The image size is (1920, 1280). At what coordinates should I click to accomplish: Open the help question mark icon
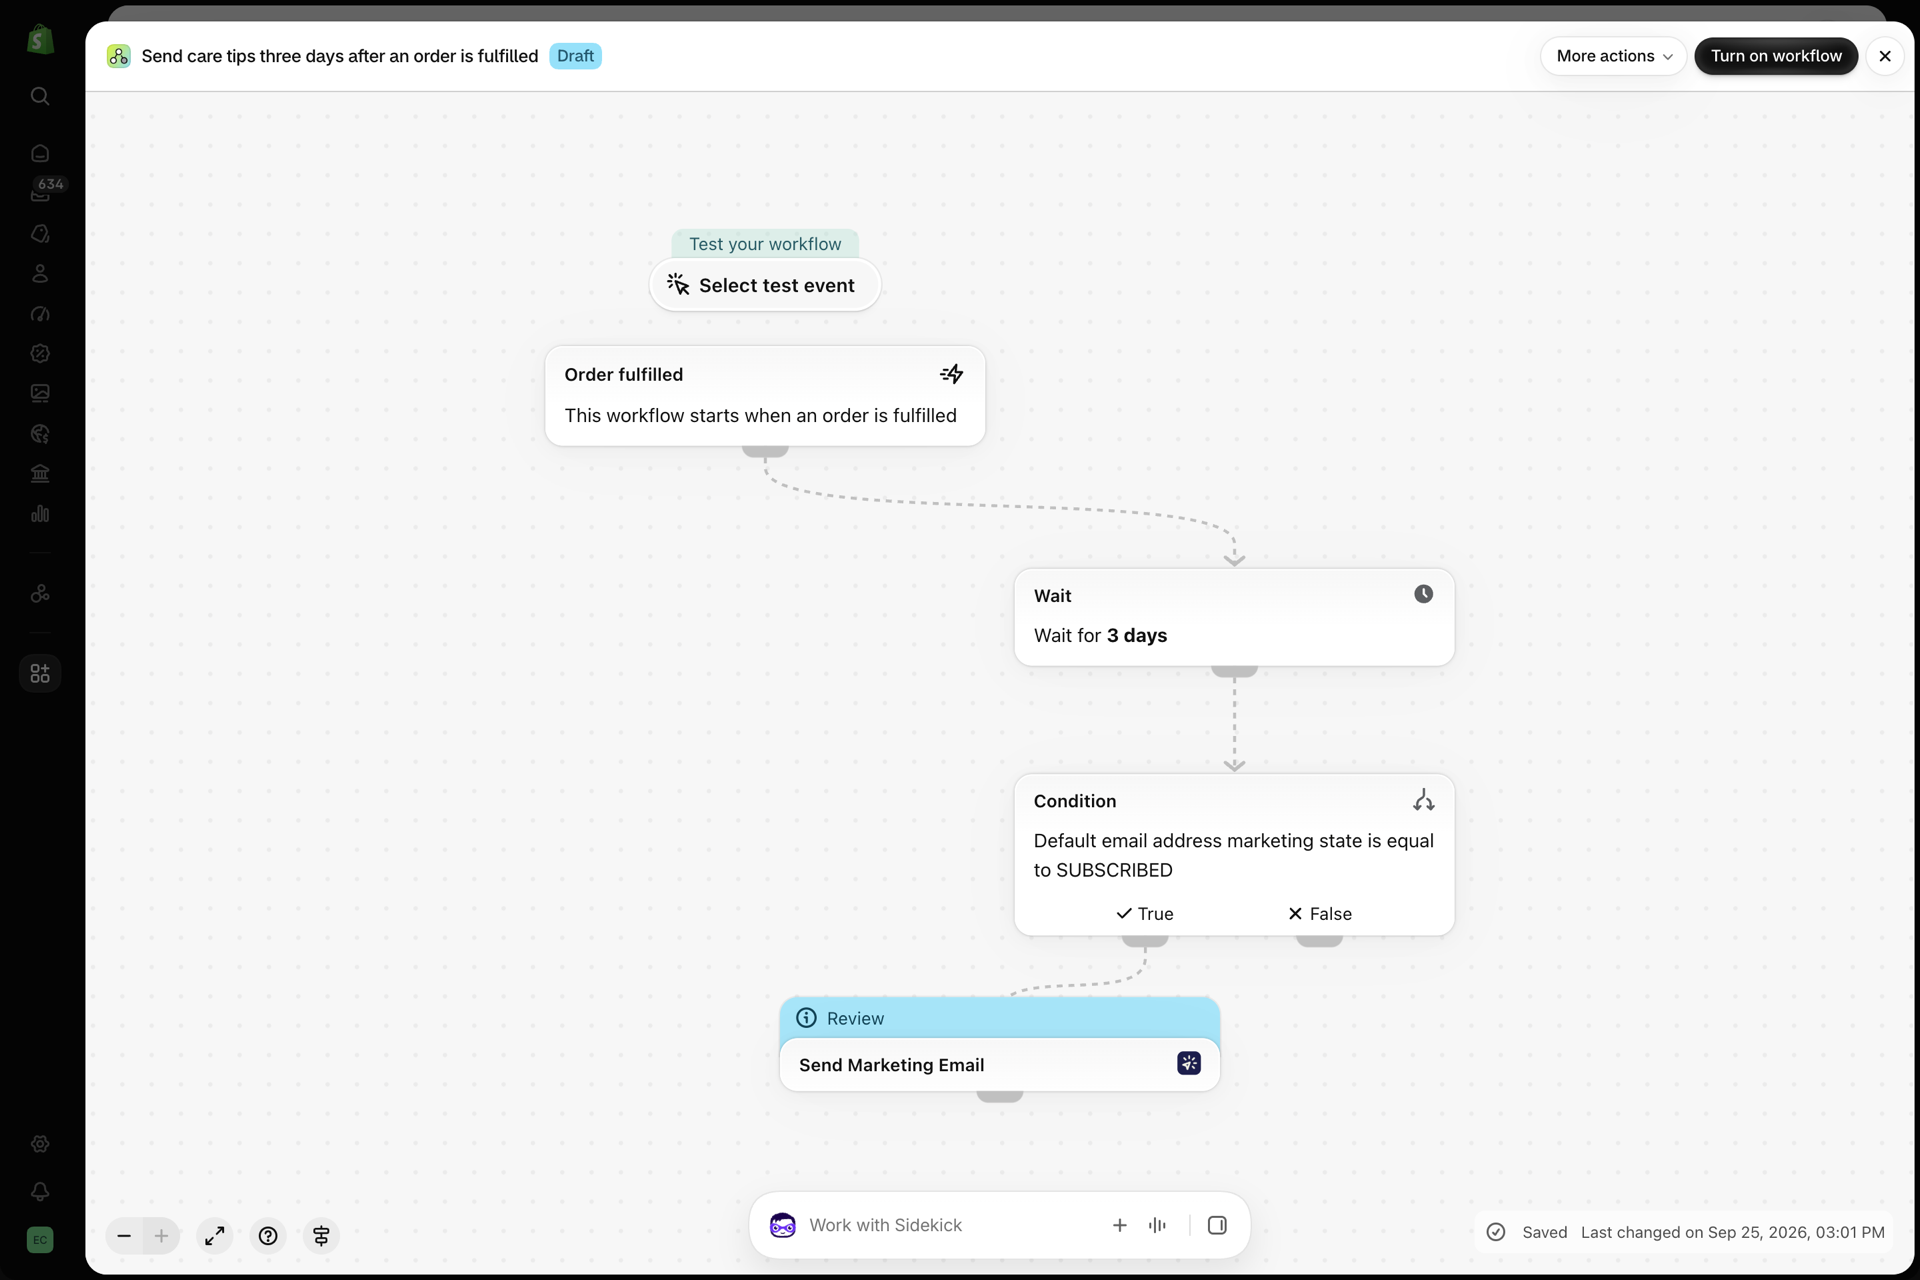268,1236
